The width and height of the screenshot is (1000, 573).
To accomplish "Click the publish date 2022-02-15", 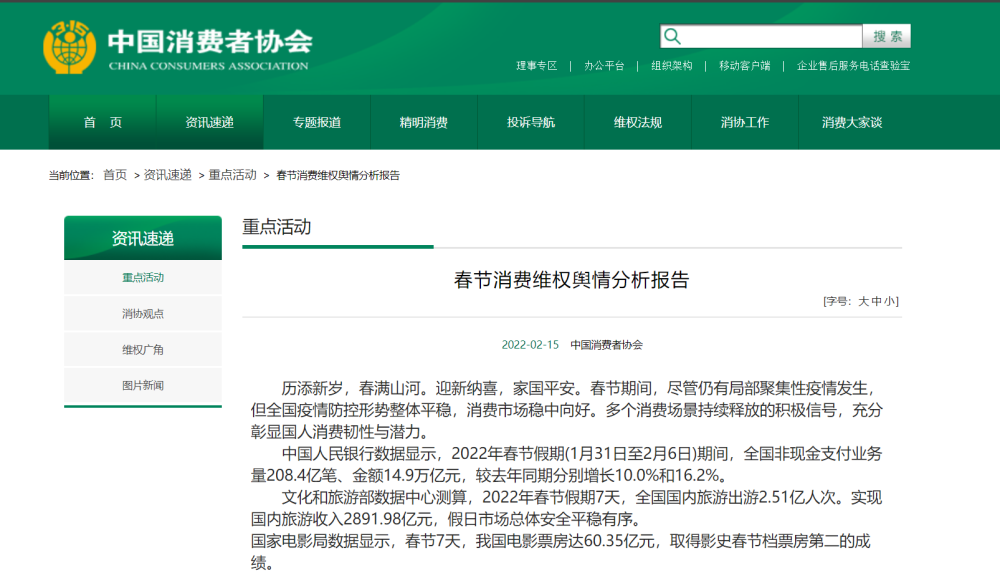I will pyautogui.click(x=530, y=345).
